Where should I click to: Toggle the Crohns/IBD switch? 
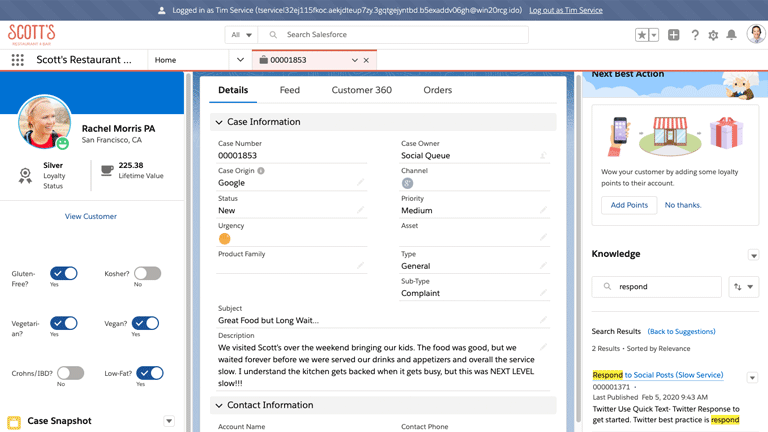[x=71, y=373]
